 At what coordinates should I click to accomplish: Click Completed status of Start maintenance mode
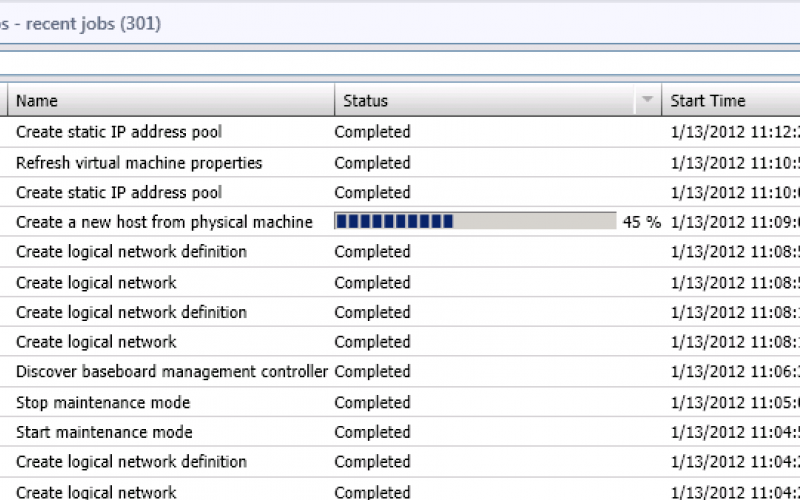(x=372, y=432)
